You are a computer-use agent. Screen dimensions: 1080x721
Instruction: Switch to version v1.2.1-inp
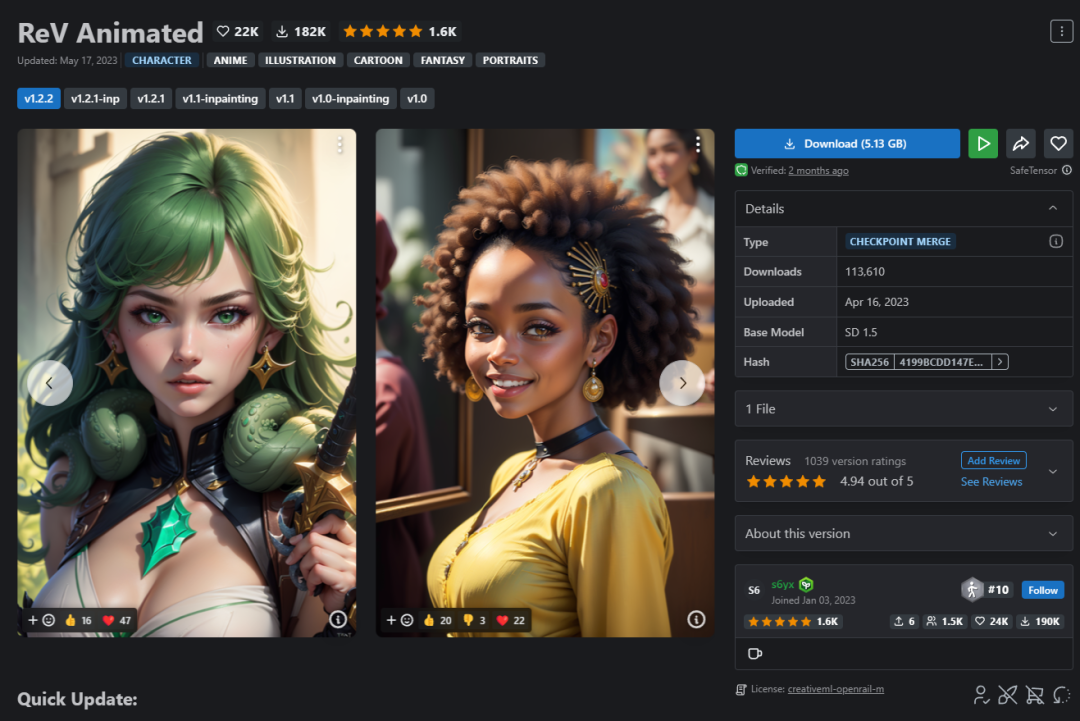tap(95, 98)
